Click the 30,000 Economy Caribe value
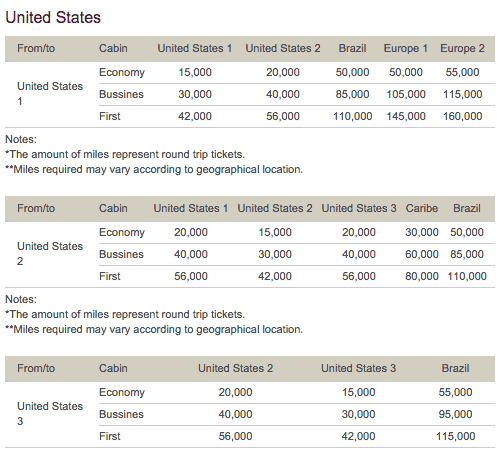Screen dimensions: 500x451 coord(422,232)
